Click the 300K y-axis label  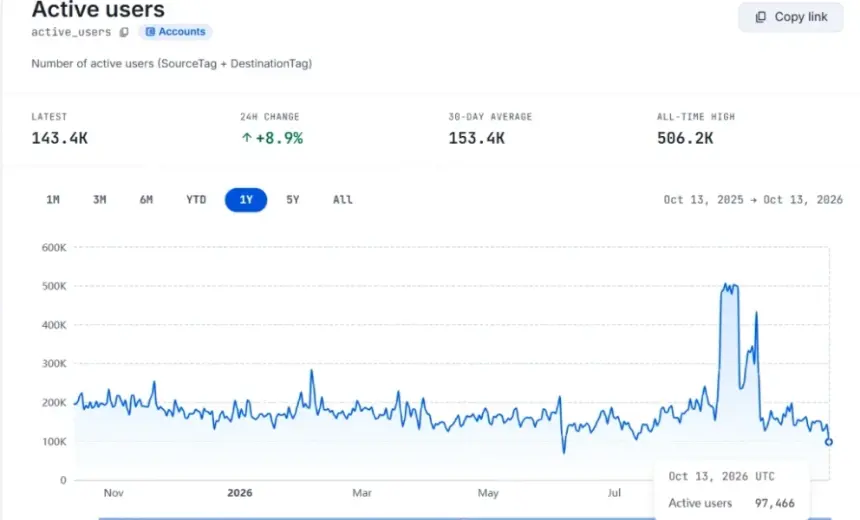pos(54,364)
